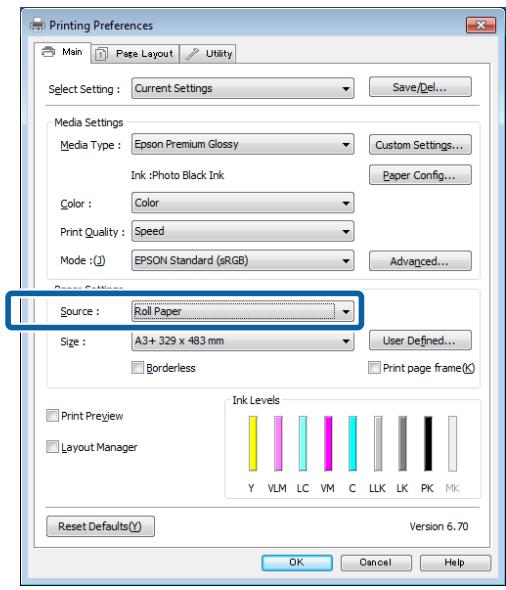Open the Print Quality dropdown

(243, 231)
